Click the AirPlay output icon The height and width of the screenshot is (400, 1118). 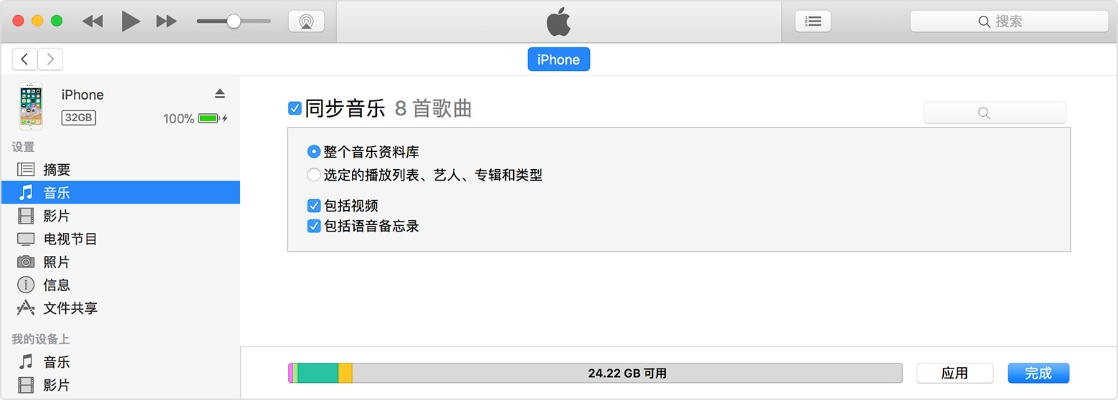coord(306,21)
